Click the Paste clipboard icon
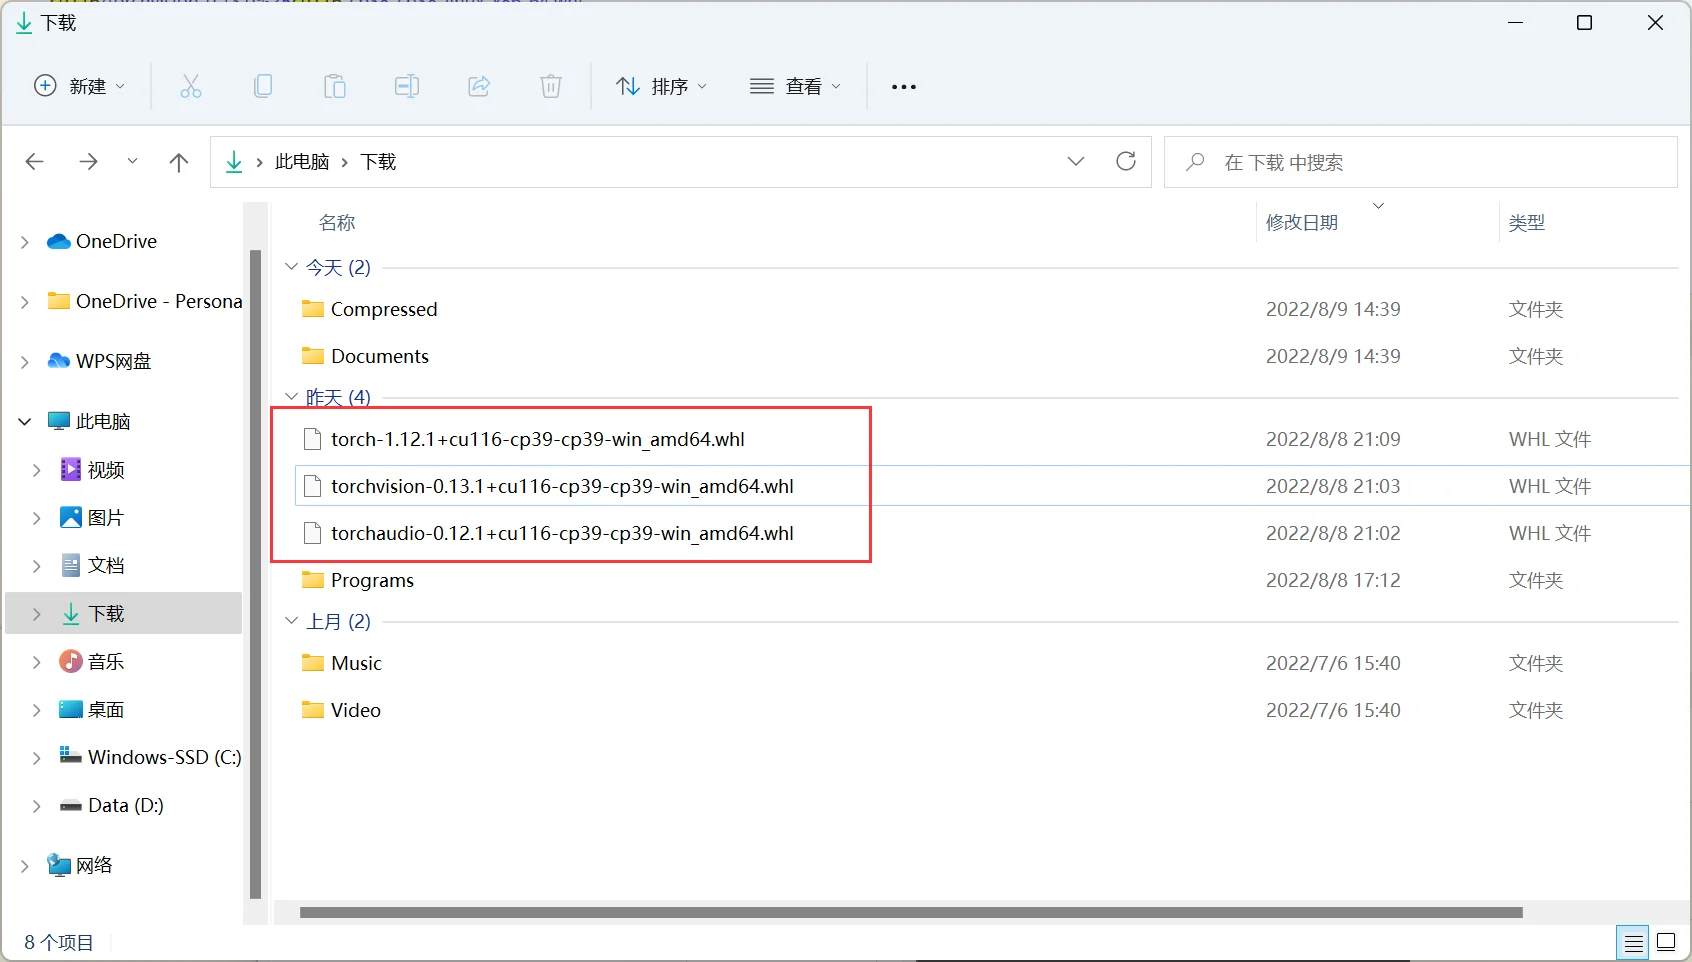The height and width of the screenshot is (962, 1692). click(335, 87)
